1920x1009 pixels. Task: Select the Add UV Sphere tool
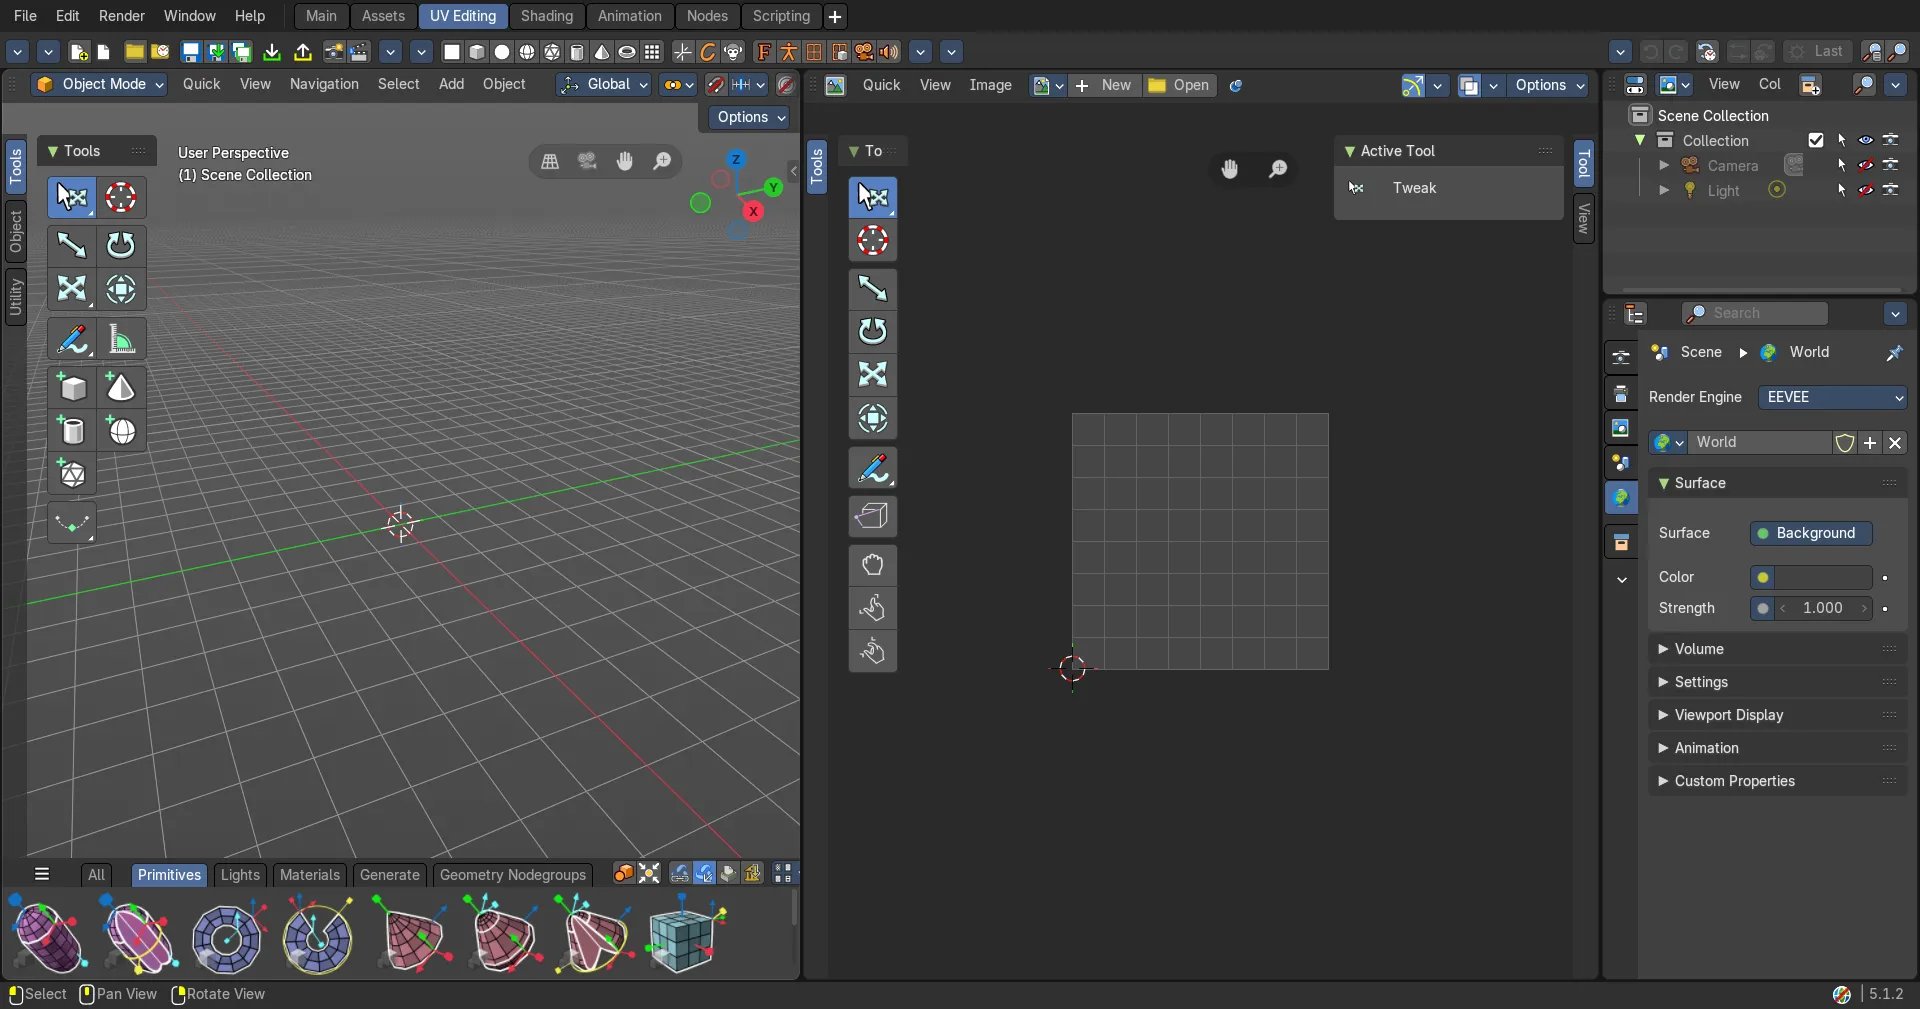(121, 431)
